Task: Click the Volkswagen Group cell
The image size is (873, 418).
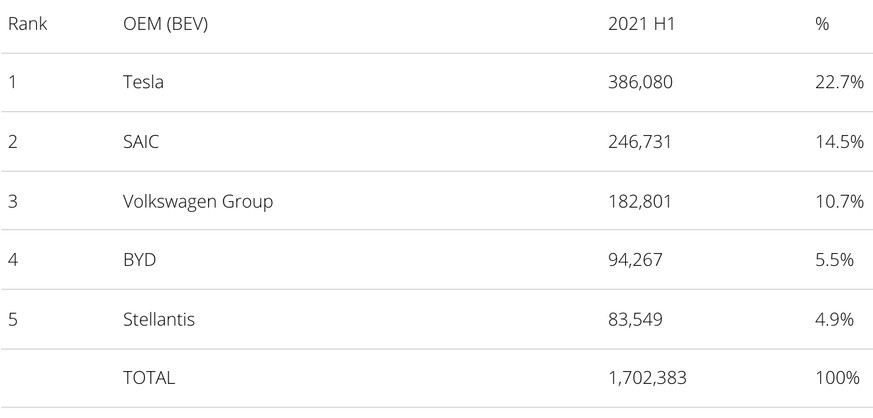Action: click(197, 201)
